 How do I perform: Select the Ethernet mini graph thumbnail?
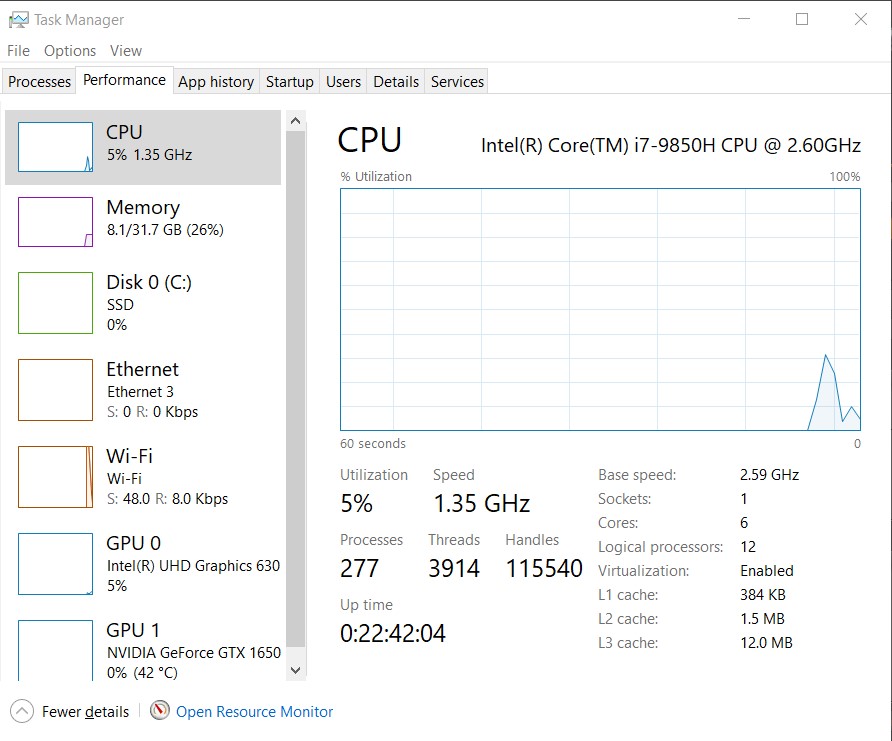(55, 390)
